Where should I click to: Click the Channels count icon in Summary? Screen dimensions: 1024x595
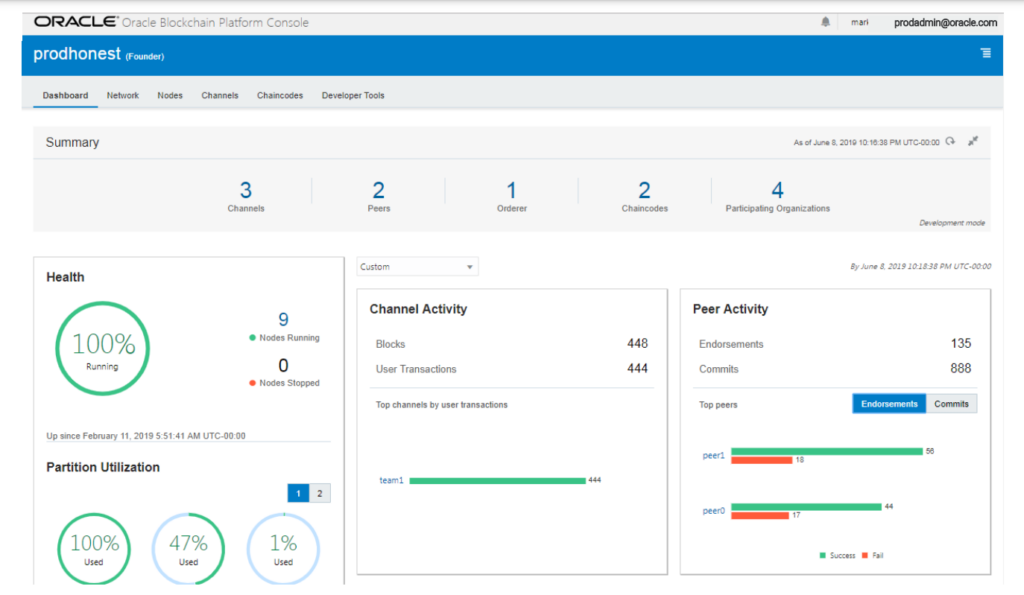click(245, 190)
